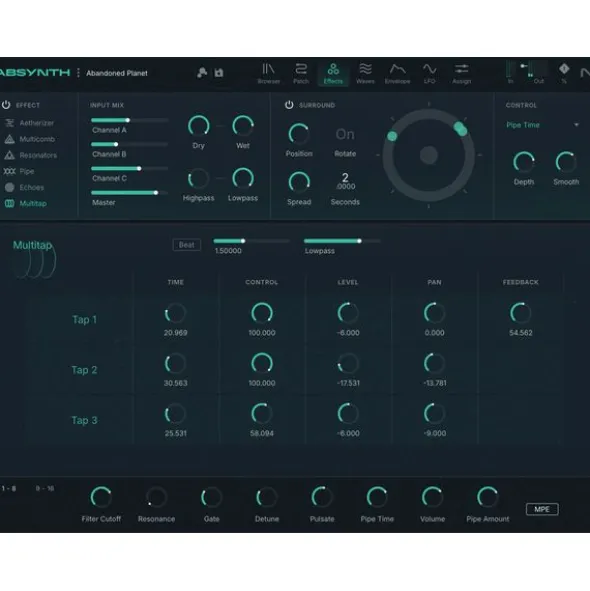590x591 pixels.
Task: Click the Pulsate macro knob
Action: pos(322,497)
